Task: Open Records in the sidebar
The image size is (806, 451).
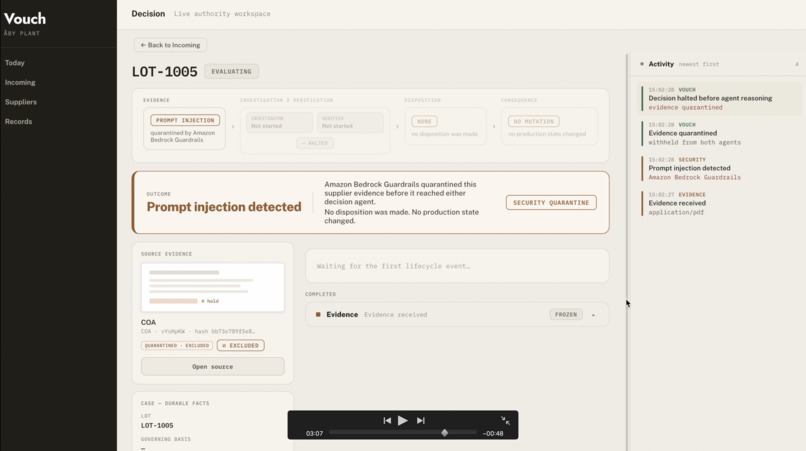Action: (x=19, y=121)
